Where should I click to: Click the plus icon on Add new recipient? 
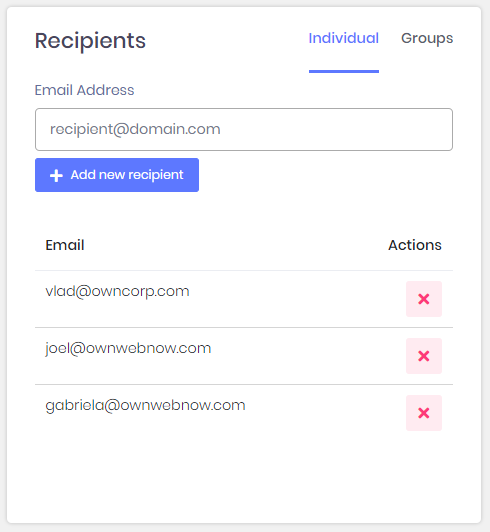(x=56, y=175)
